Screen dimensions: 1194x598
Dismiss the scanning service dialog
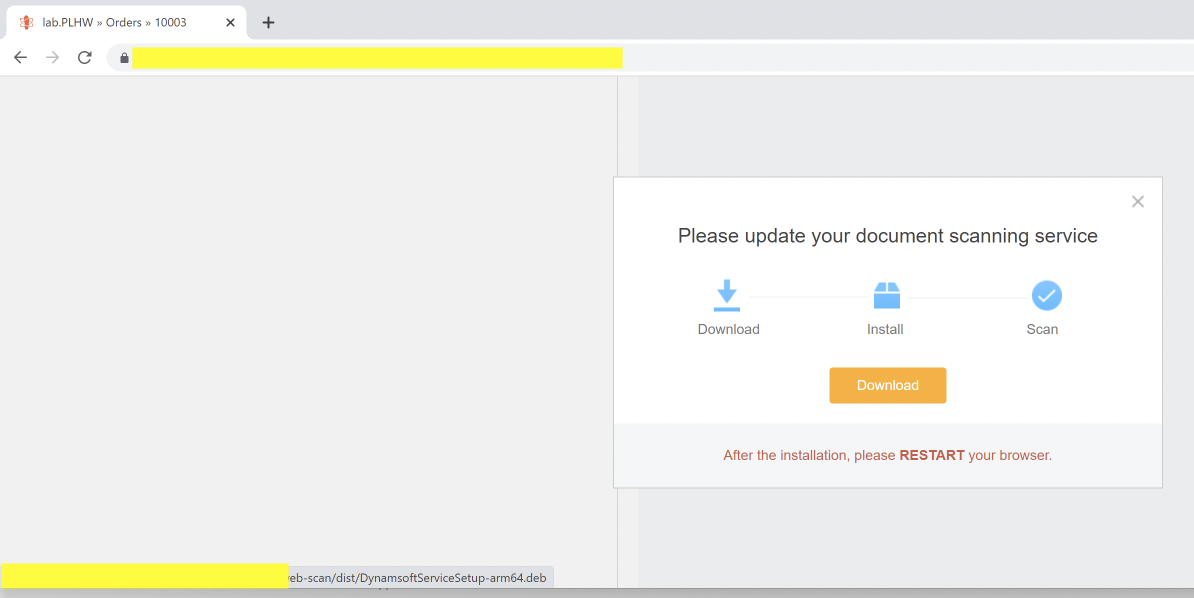pyautogui.click(x=1137, y=201)
